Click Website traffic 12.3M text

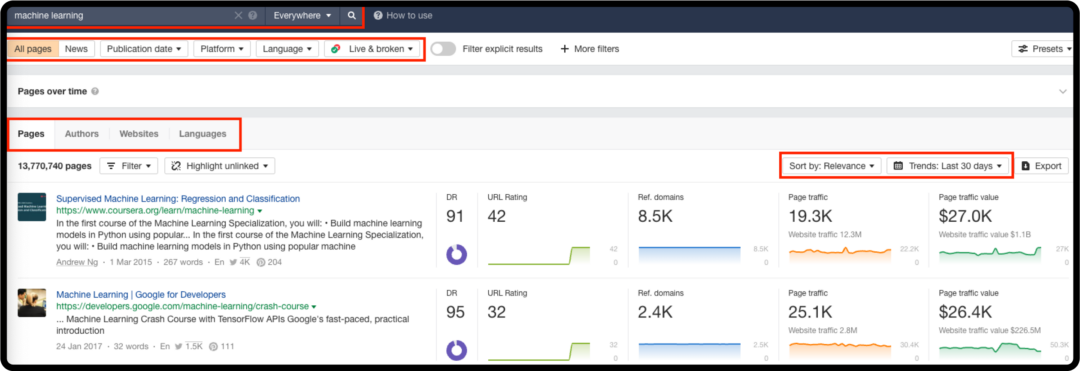[826, 235]
